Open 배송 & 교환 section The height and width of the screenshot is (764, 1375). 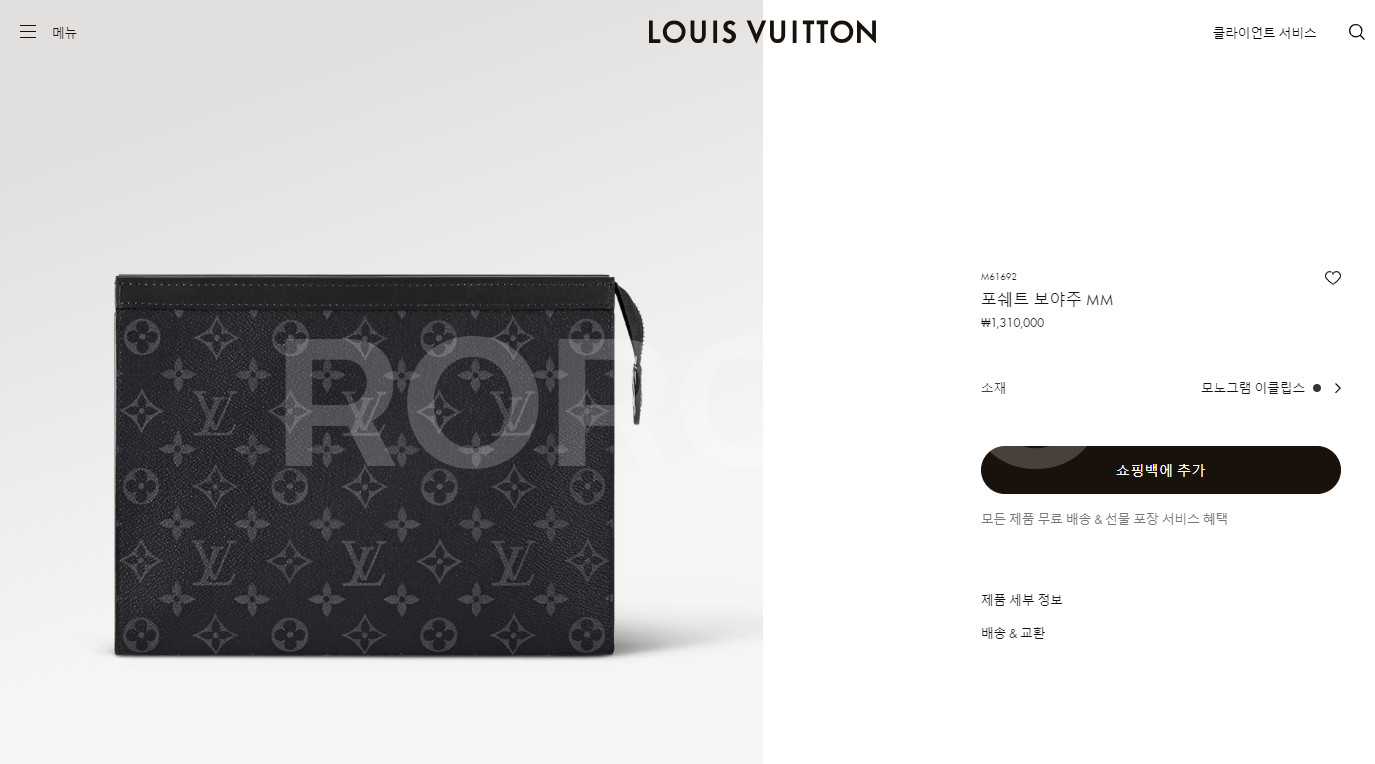coord(1013,633)
